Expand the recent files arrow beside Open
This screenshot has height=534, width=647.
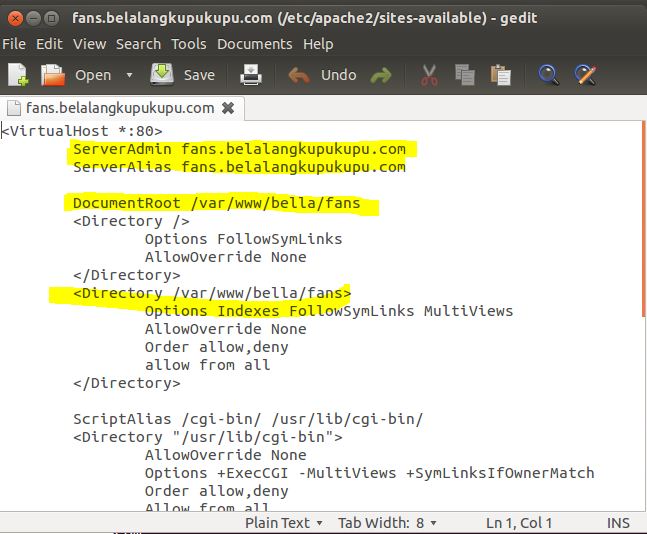click(x=129, y=75)
